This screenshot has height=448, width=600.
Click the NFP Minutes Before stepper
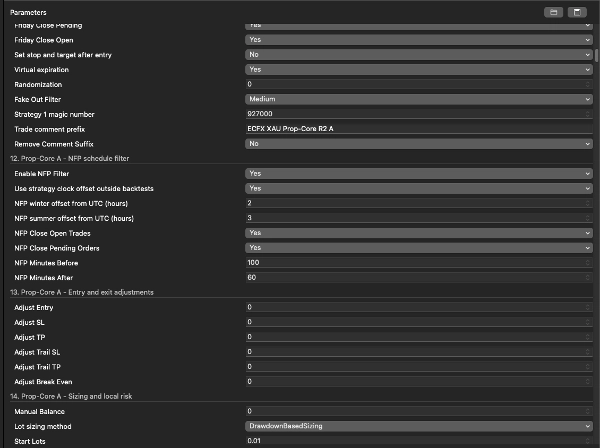click(588, 263)
